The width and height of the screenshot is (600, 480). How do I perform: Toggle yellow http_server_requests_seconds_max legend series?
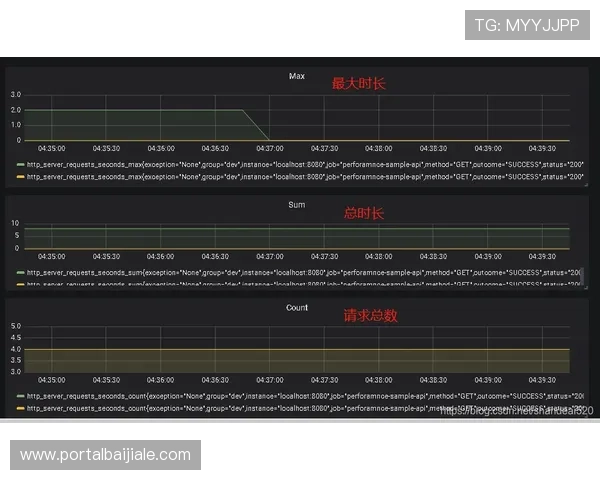point(305,177)
